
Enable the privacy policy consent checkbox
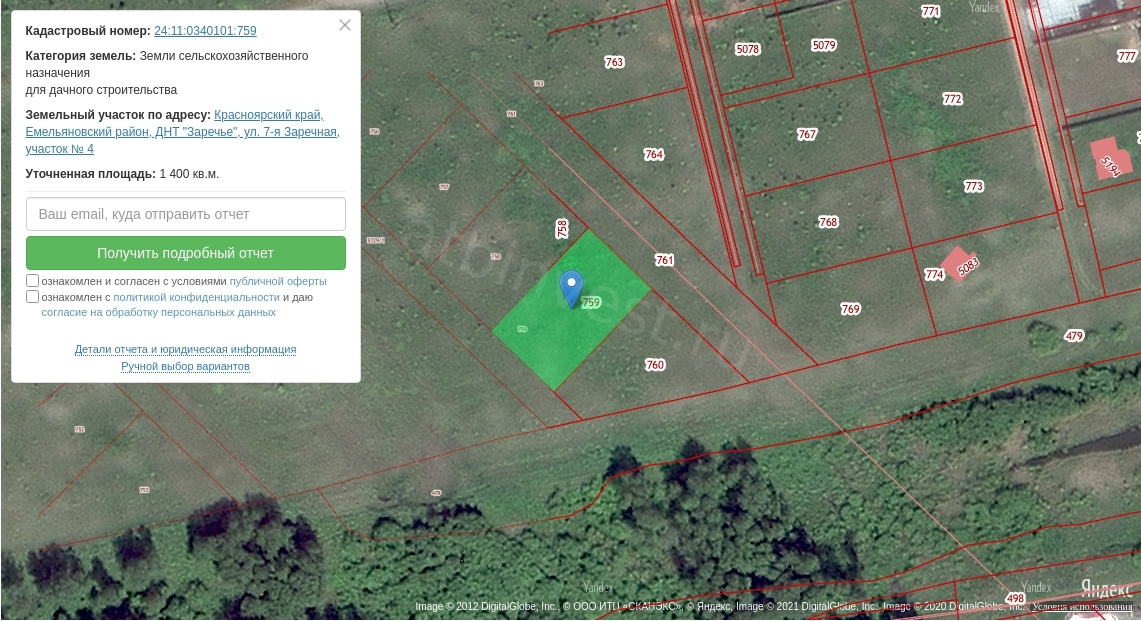pos(33,297)
